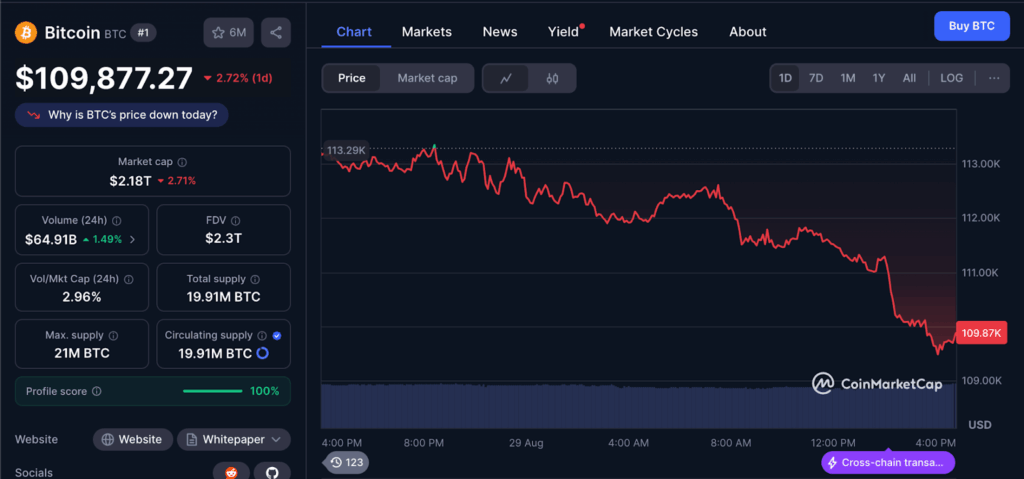Switch to candlestick chart icon
The width and height of the screenshot is (1024, 479).
(x=552, y=78)
